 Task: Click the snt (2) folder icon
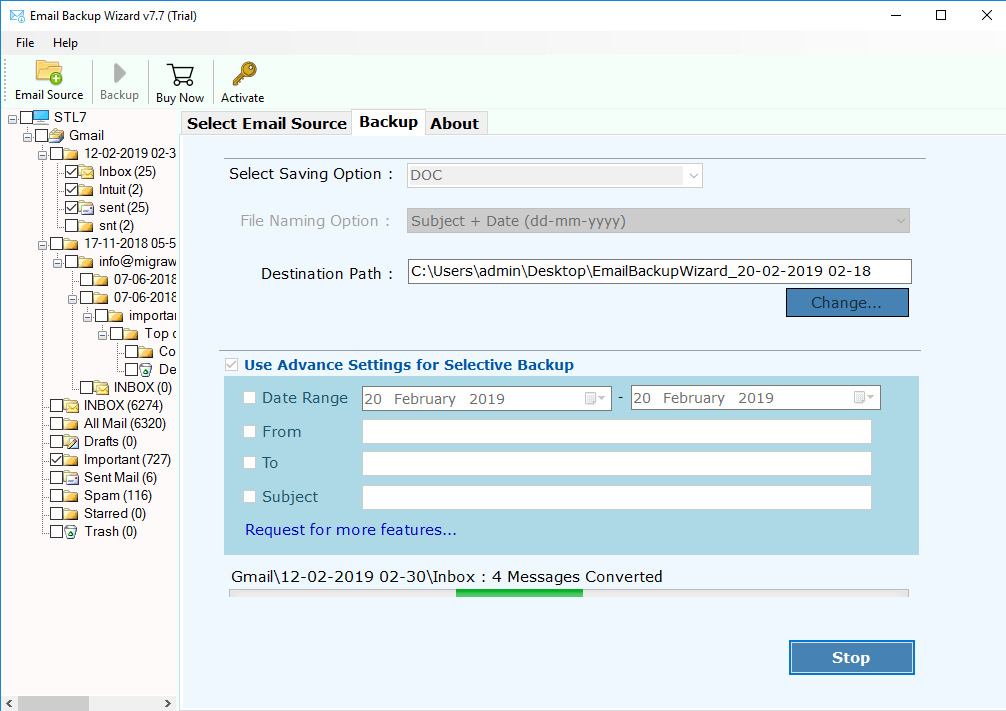pyautogui.click(x=86, y=225)
